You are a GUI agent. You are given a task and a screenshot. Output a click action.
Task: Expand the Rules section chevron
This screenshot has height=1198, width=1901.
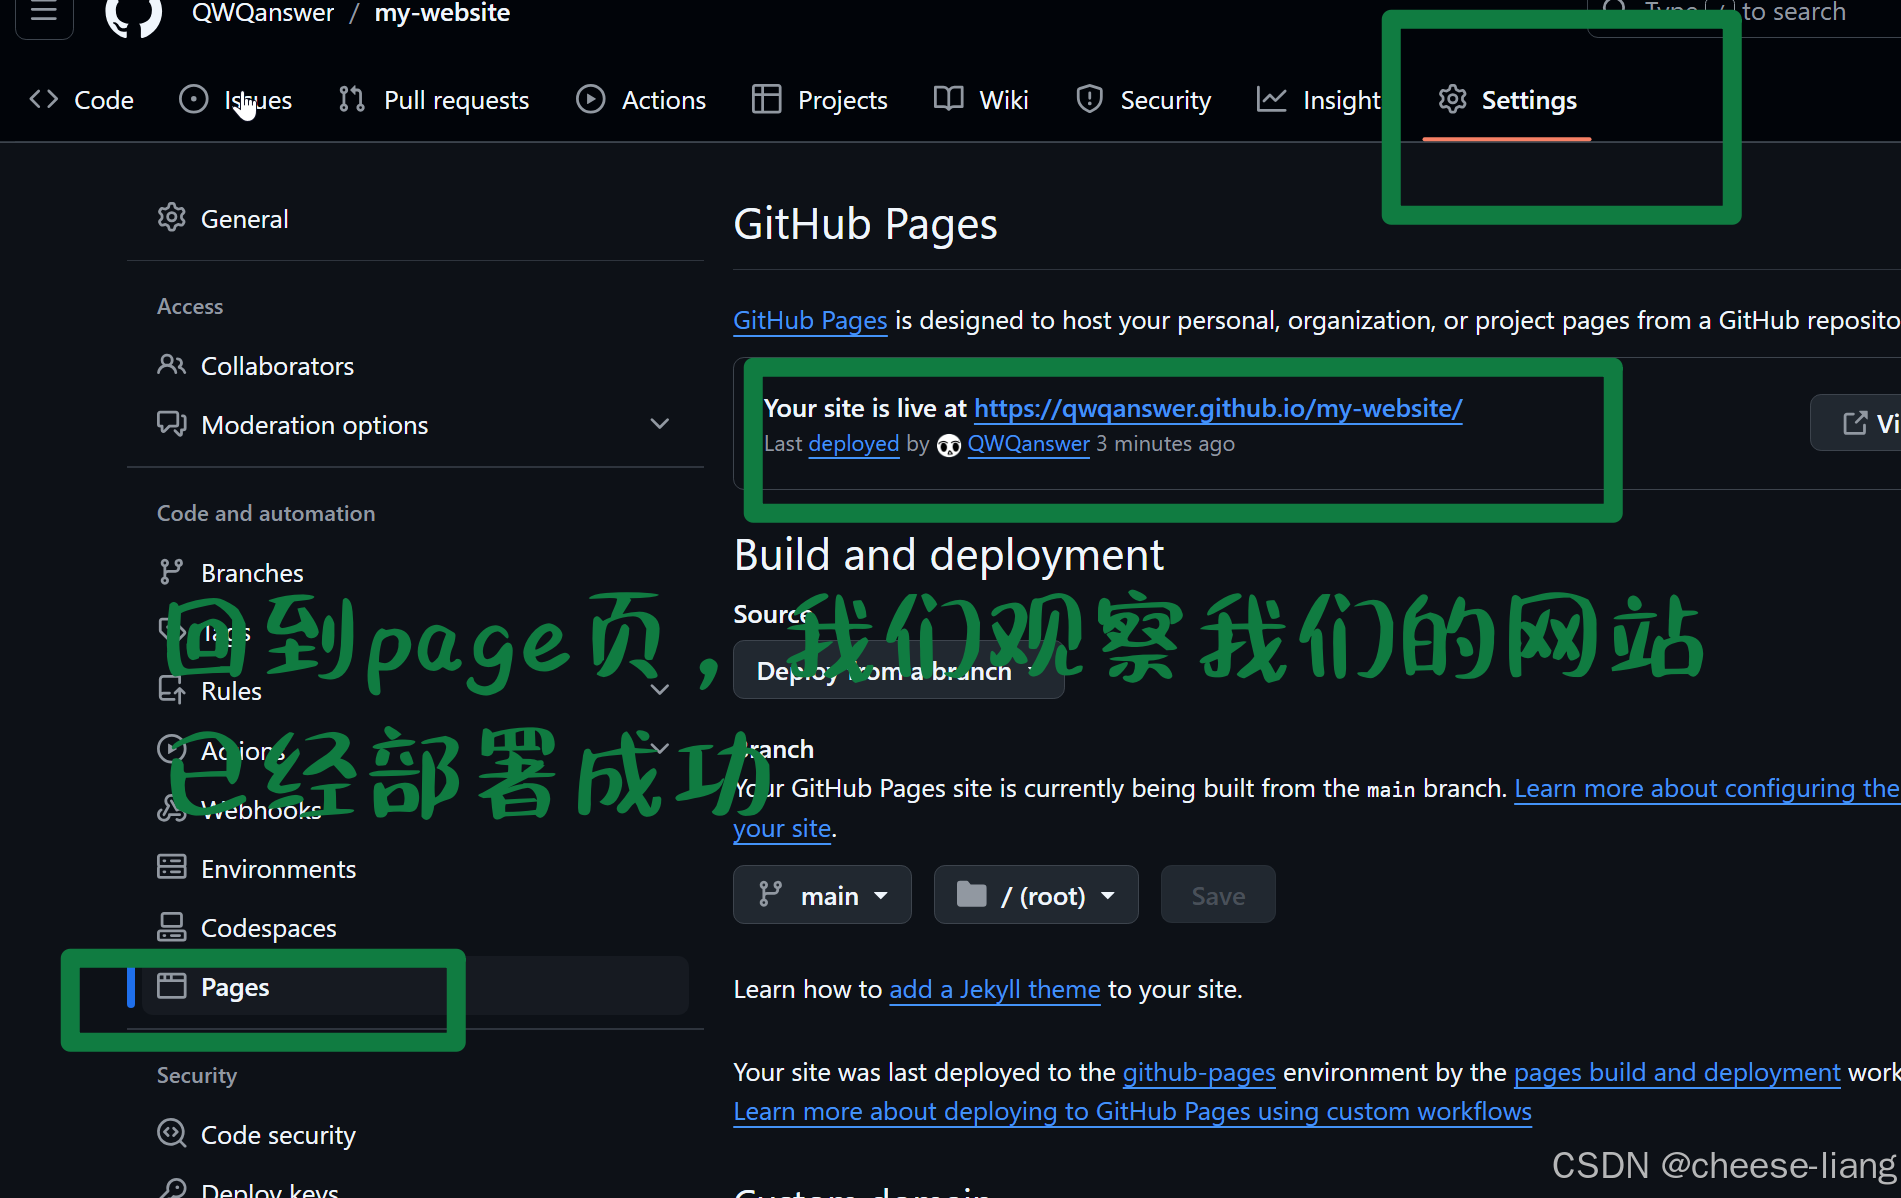(x=660, y=690)
